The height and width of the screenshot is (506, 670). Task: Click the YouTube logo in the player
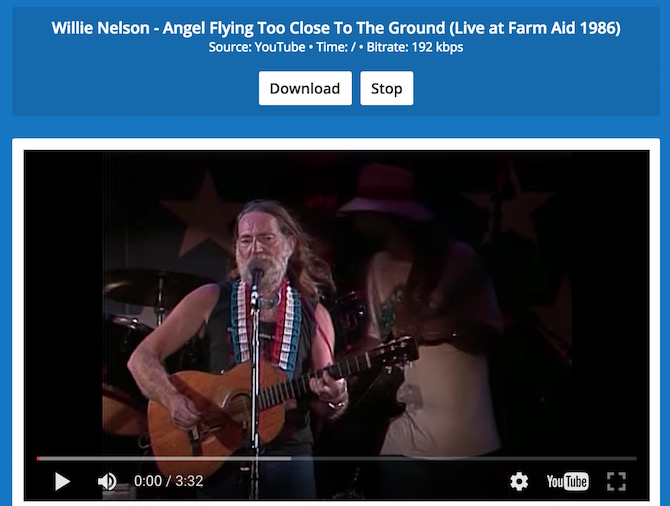[x=567, y=482]
